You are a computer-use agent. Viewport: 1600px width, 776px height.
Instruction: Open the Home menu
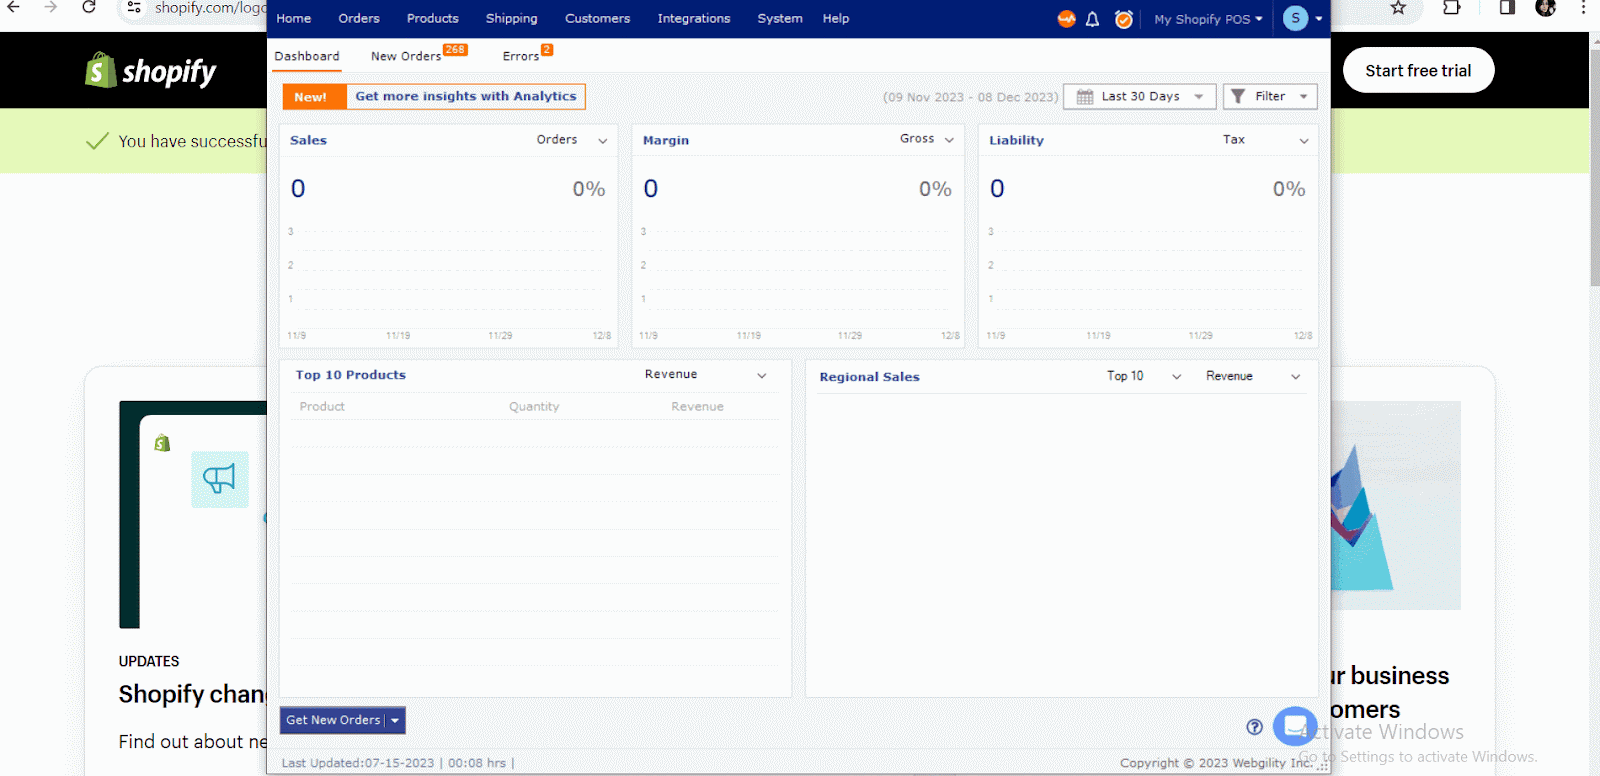[x=294, y=18]
